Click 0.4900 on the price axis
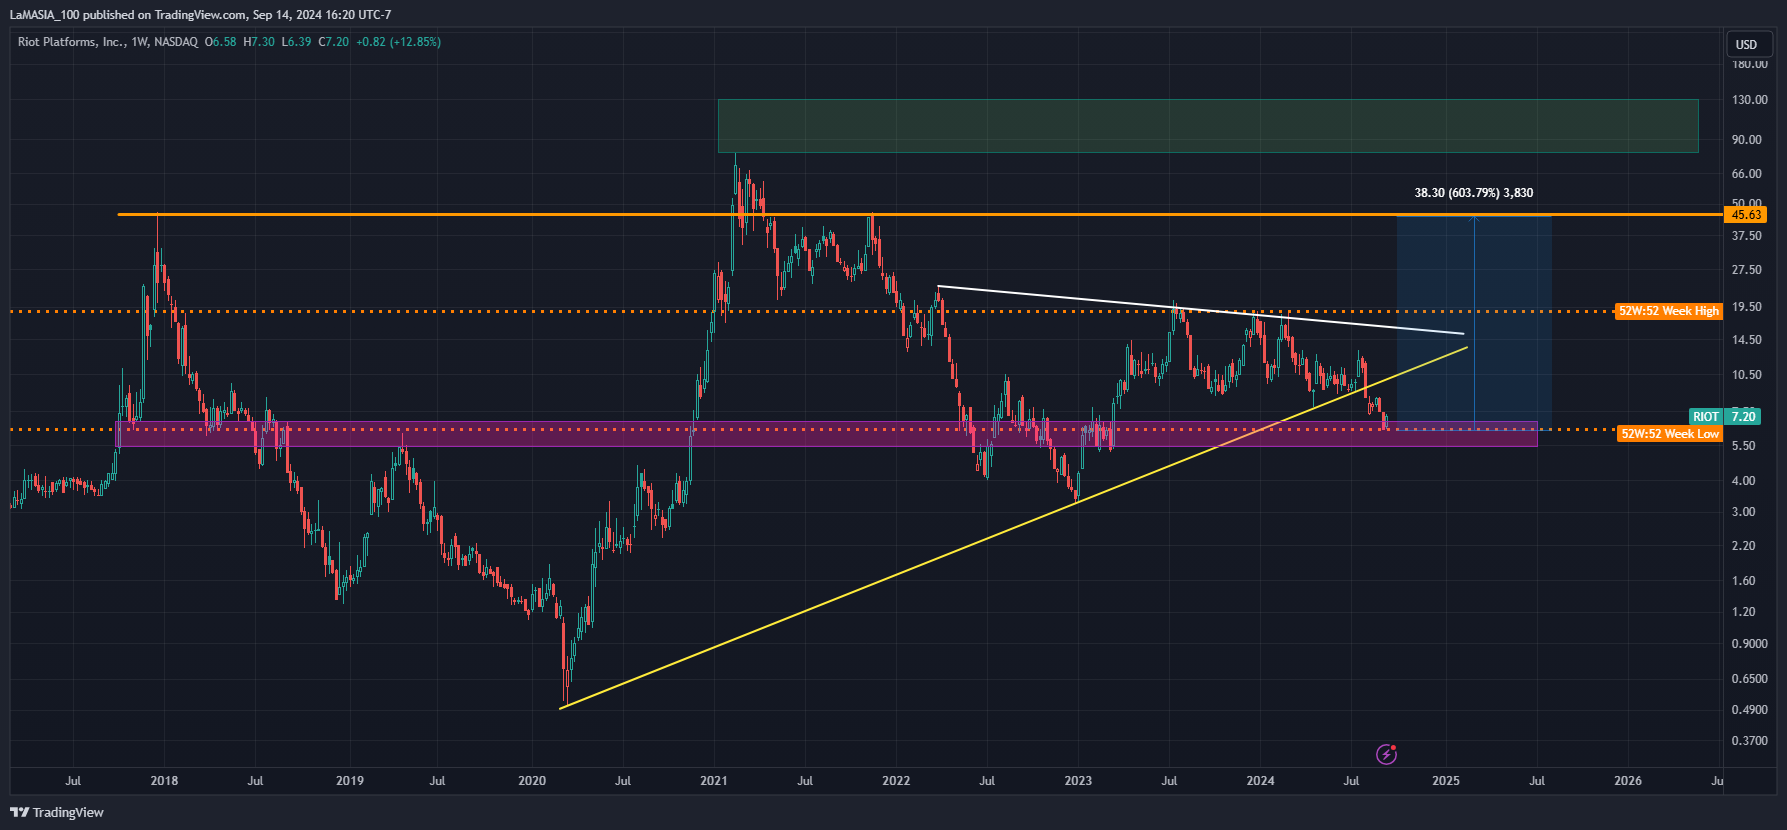Viewport: 1787px width, 830px height. point(1750,710)
